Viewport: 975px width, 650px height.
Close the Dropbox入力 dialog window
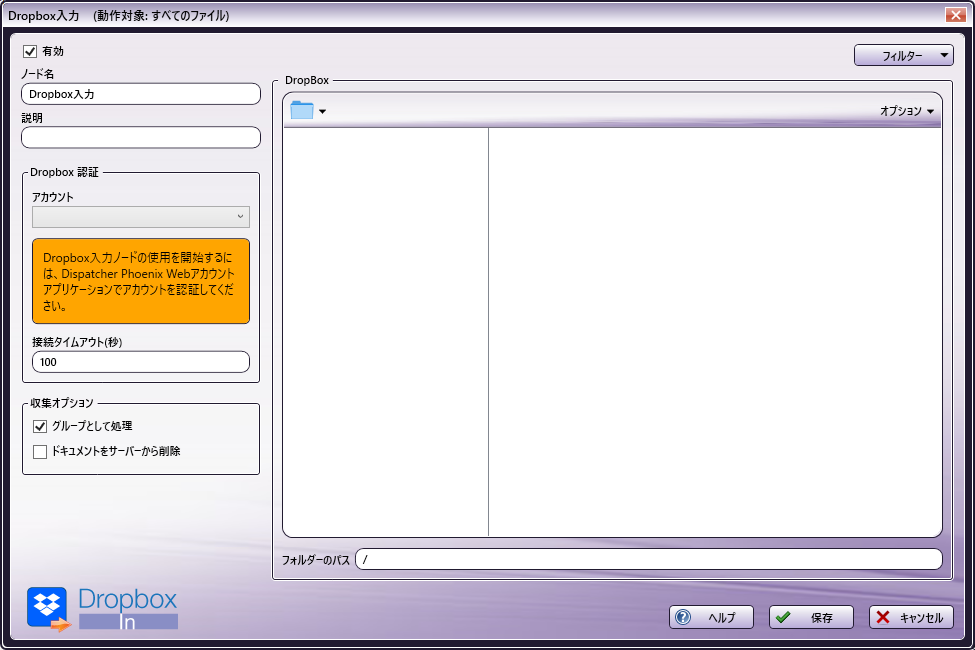pyautogui.click(x=953, y=15)
